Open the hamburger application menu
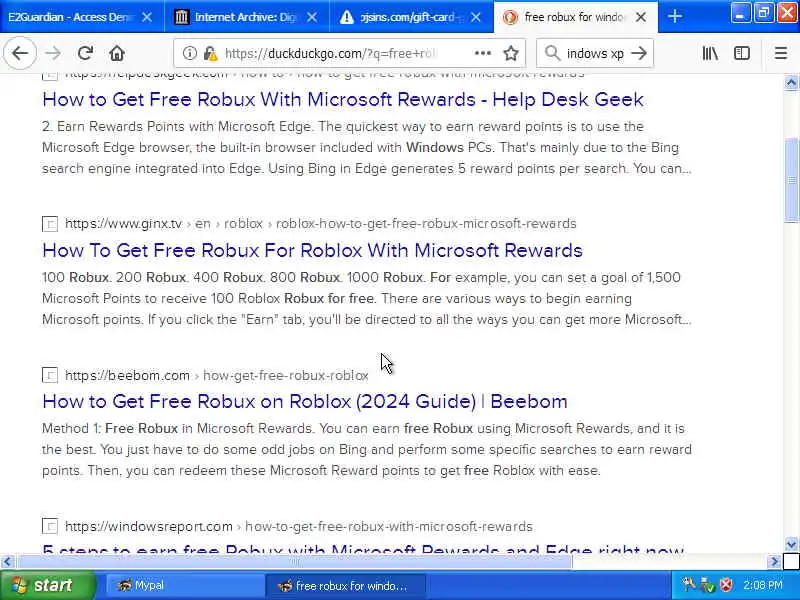Image resolution: width=800 pixels, height=600 pixels. (781, 53)
